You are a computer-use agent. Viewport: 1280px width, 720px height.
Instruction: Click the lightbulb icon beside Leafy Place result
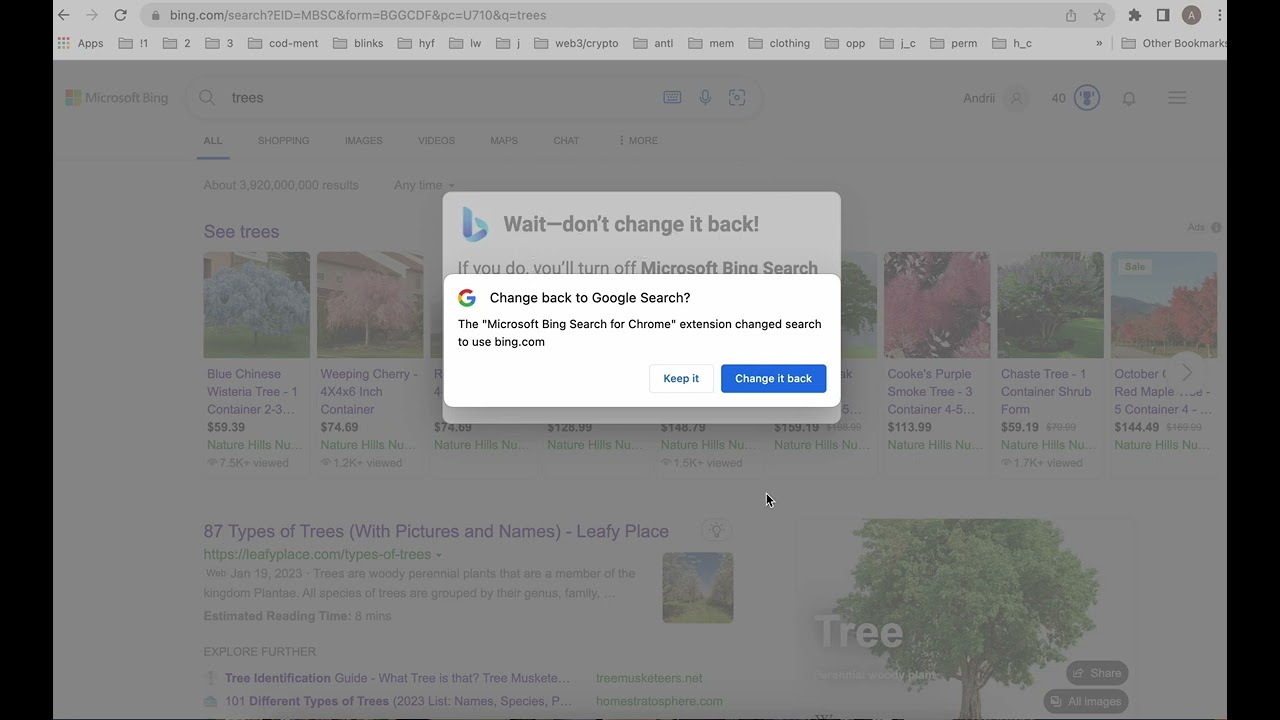pos(714,531)
